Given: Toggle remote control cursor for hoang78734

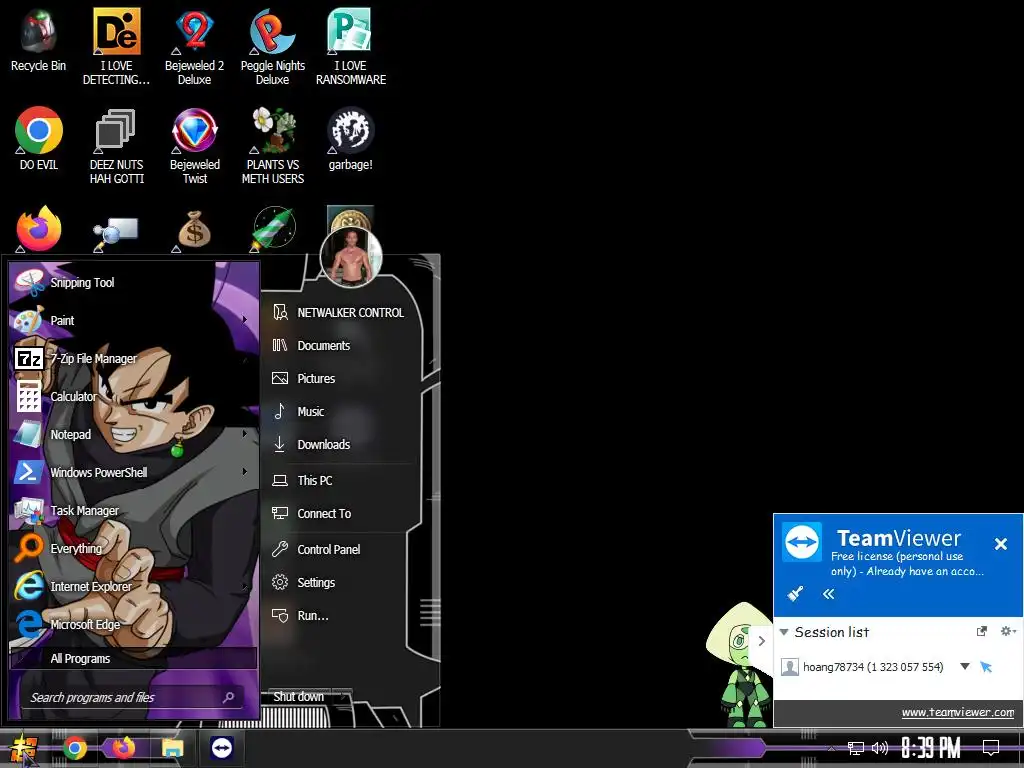Looking at the screenshot, I should pos(986,667).
